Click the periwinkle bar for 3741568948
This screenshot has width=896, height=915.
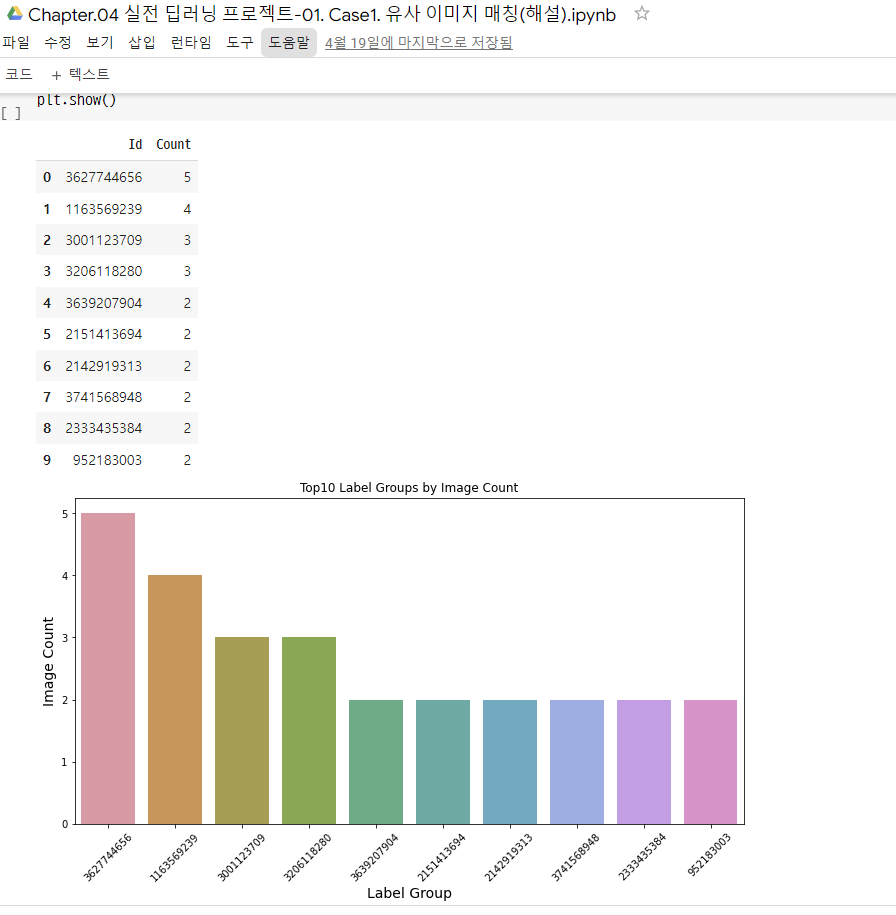tap(577, 762)
